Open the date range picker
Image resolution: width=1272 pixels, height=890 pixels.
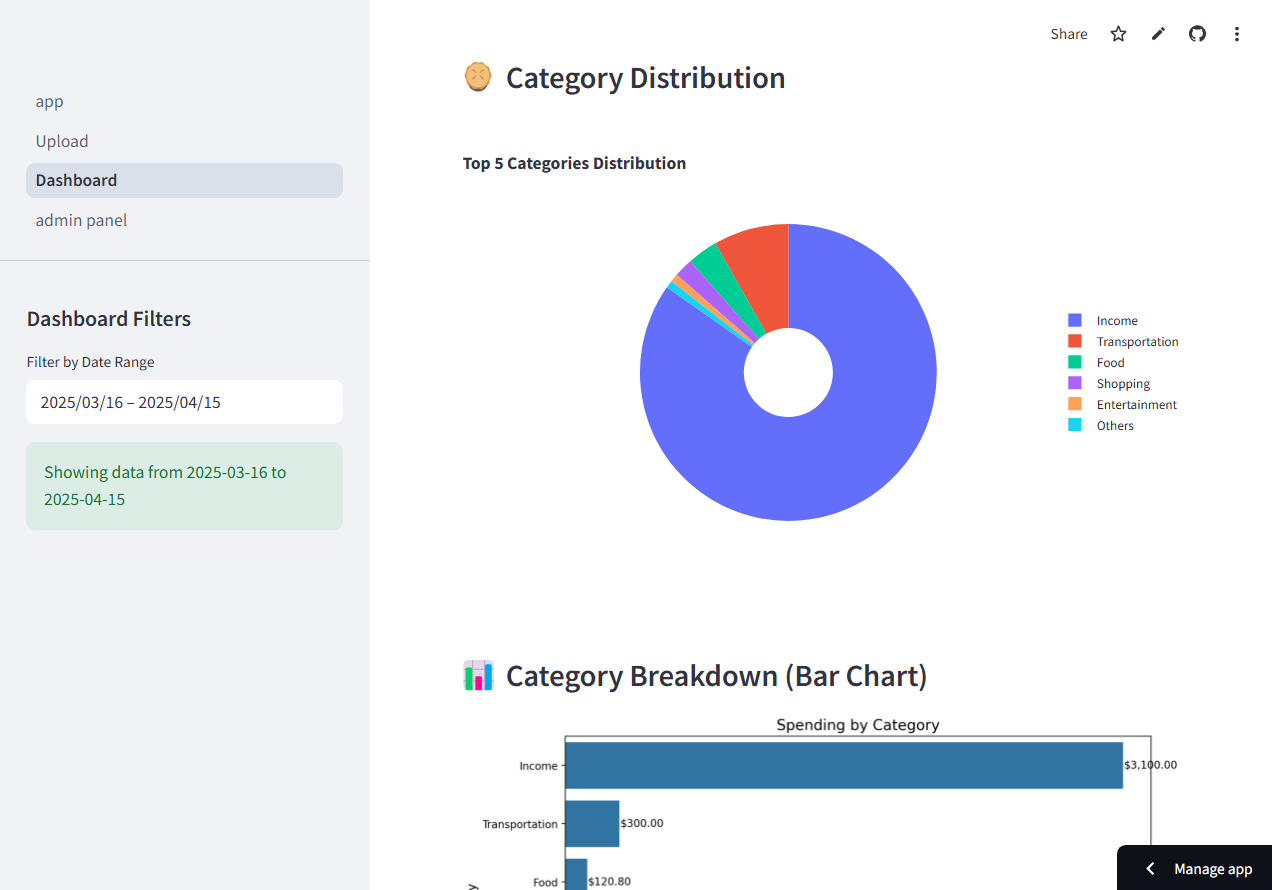click(184, 401)
